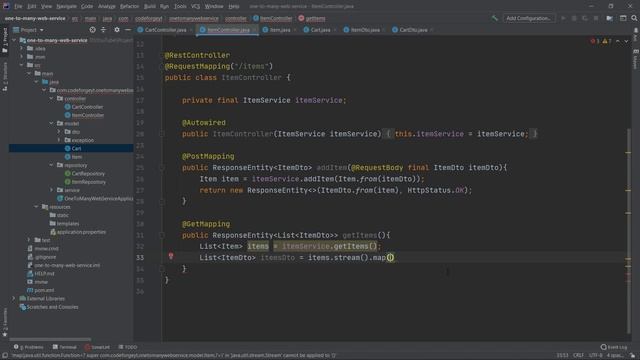Select CartRepository in project tree

click(x=85, y=173)
